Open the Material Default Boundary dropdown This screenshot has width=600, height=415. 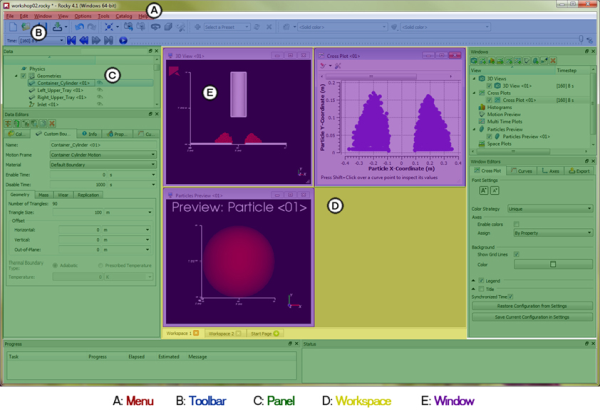(x=100, y=163)
